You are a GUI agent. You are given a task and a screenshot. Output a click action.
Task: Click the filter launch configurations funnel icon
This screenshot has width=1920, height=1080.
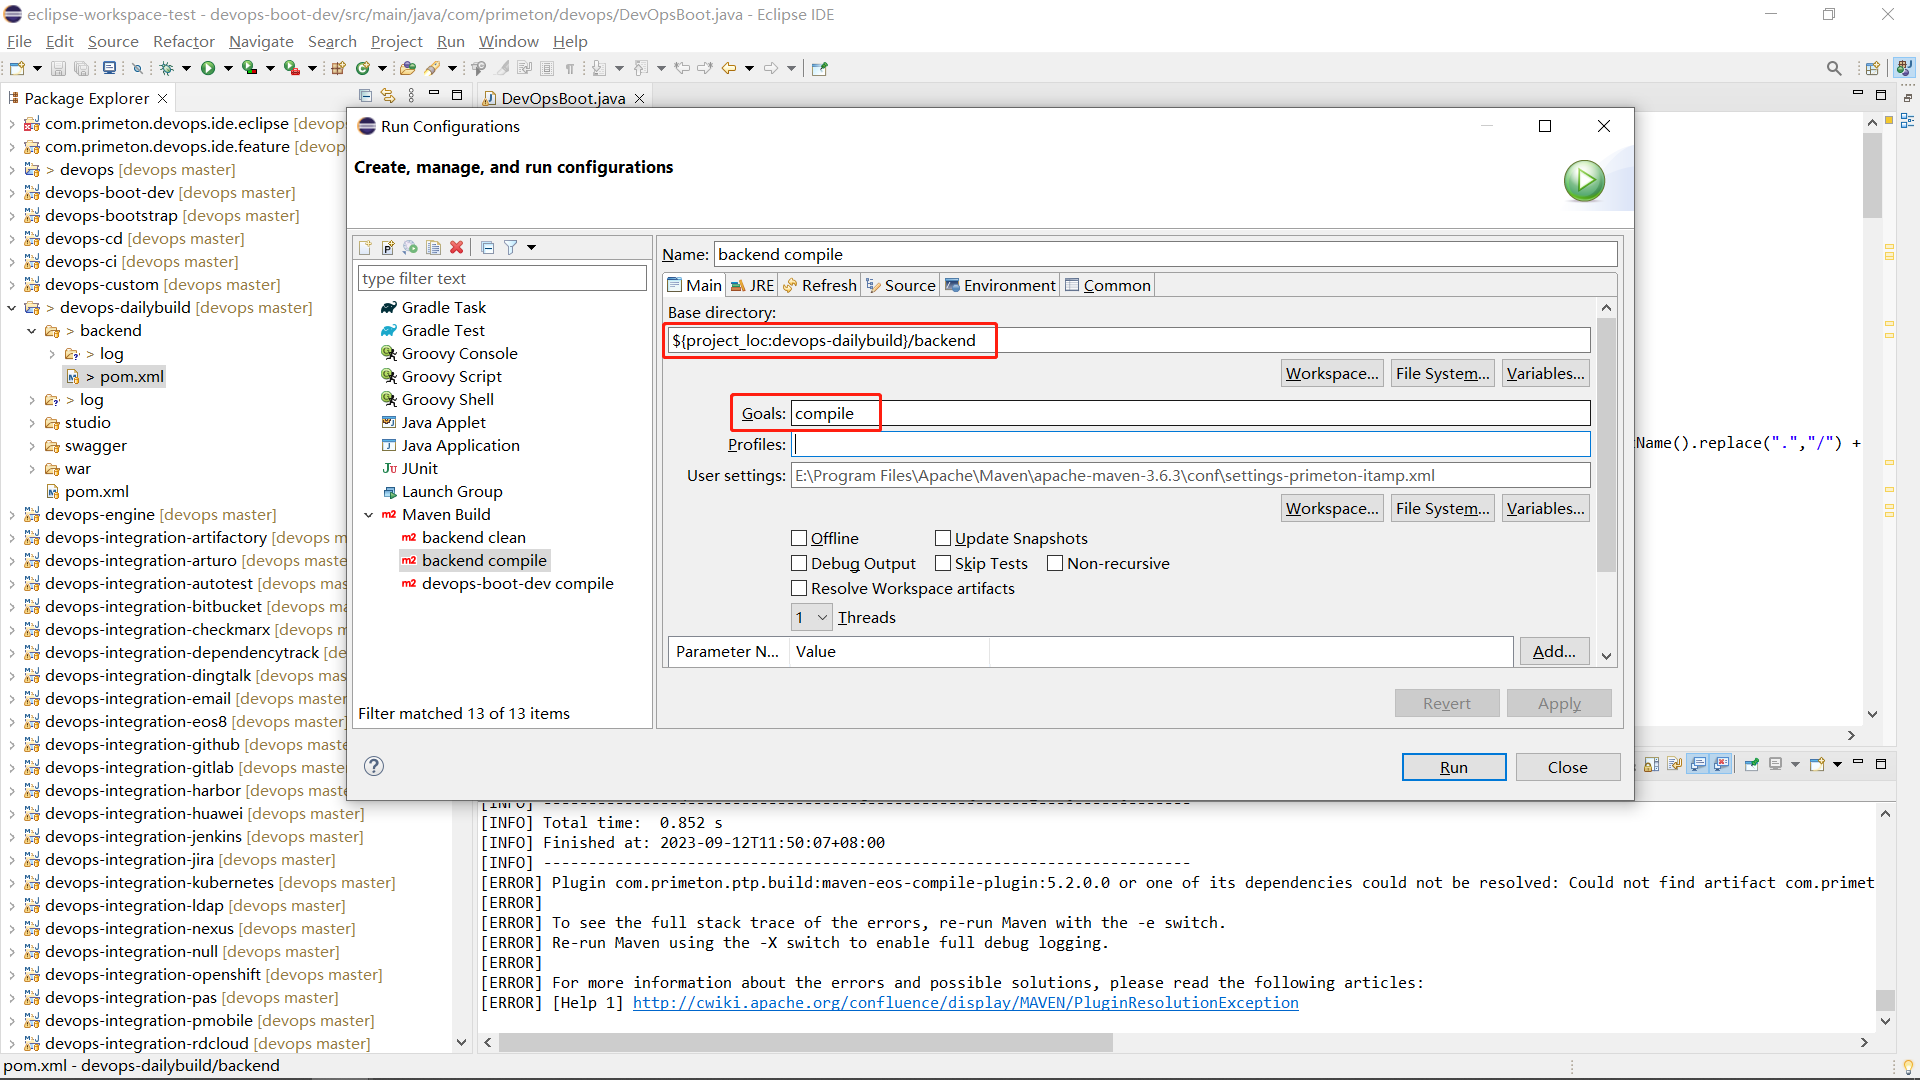point(510,247)
